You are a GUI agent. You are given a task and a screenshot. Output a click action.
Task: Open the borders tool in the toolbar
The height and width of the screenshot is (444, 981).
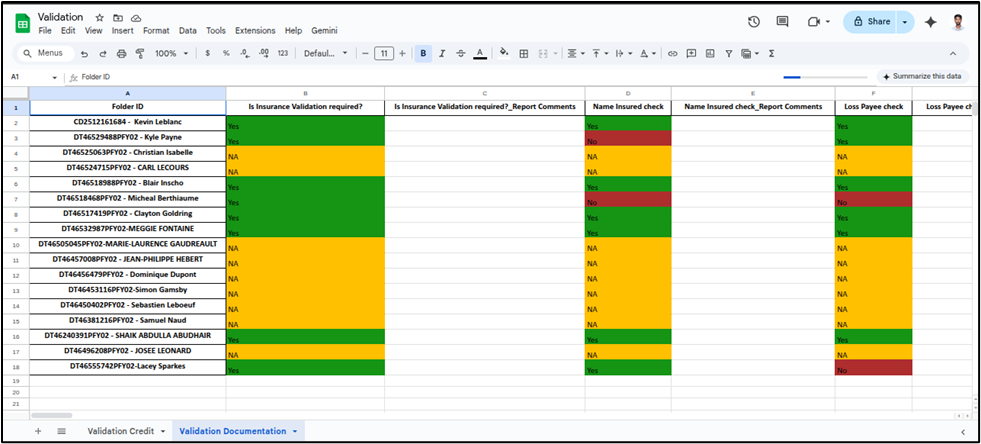tap(523, 53)
